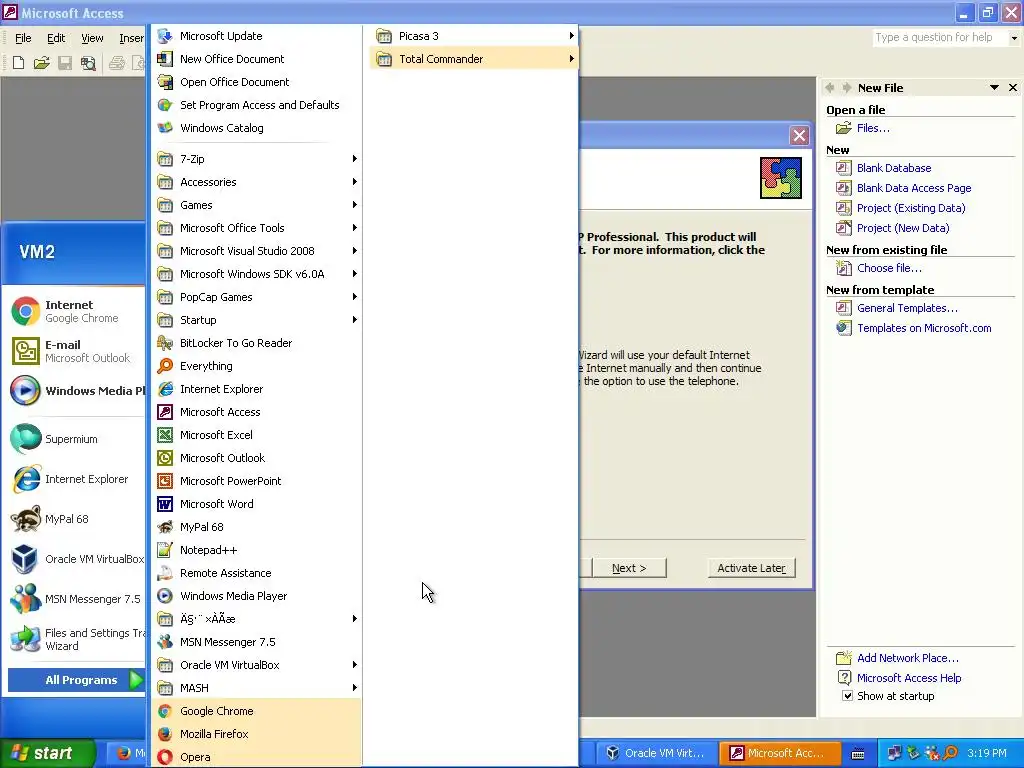Close the New File task pane
The image size is (1024, 768).
pyautogui.click(x=1013, y=88)
